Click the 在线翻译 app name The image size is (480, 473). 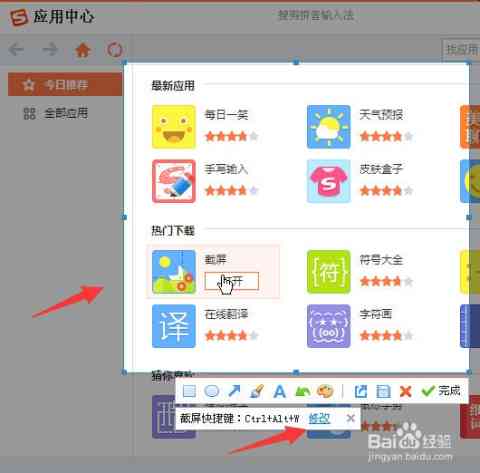click(226, 314)
